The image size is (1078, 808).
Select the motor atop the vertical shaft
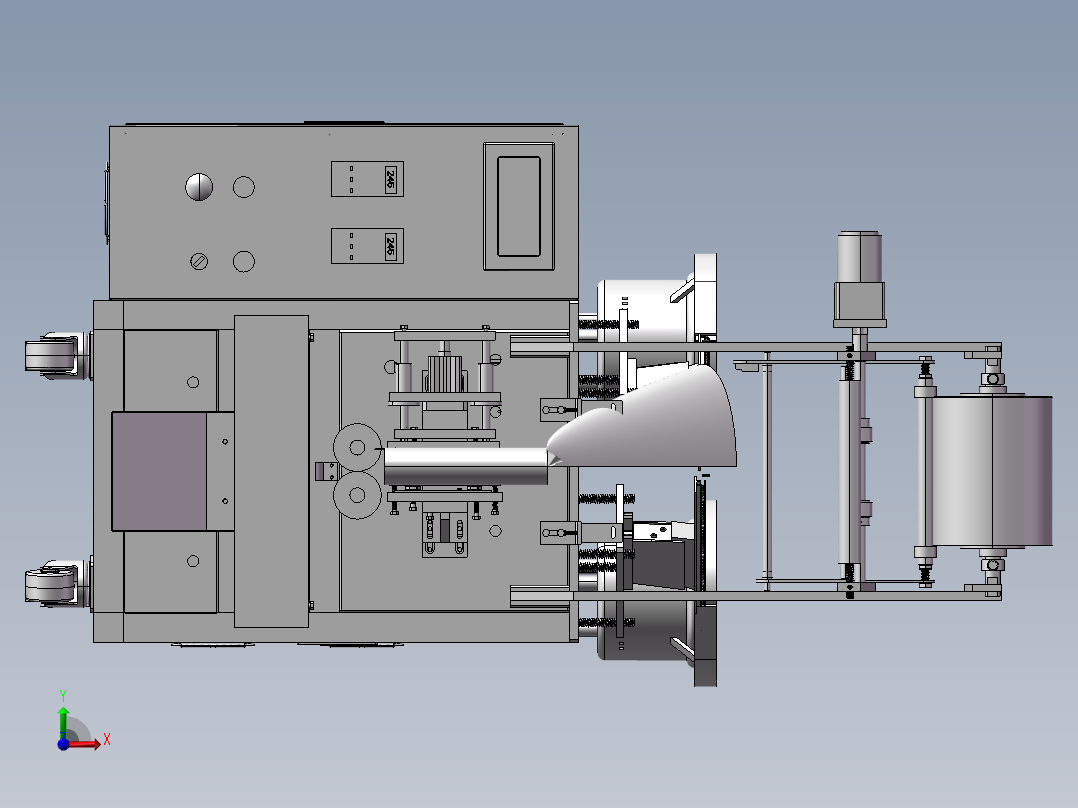click(x=859, y=280)
